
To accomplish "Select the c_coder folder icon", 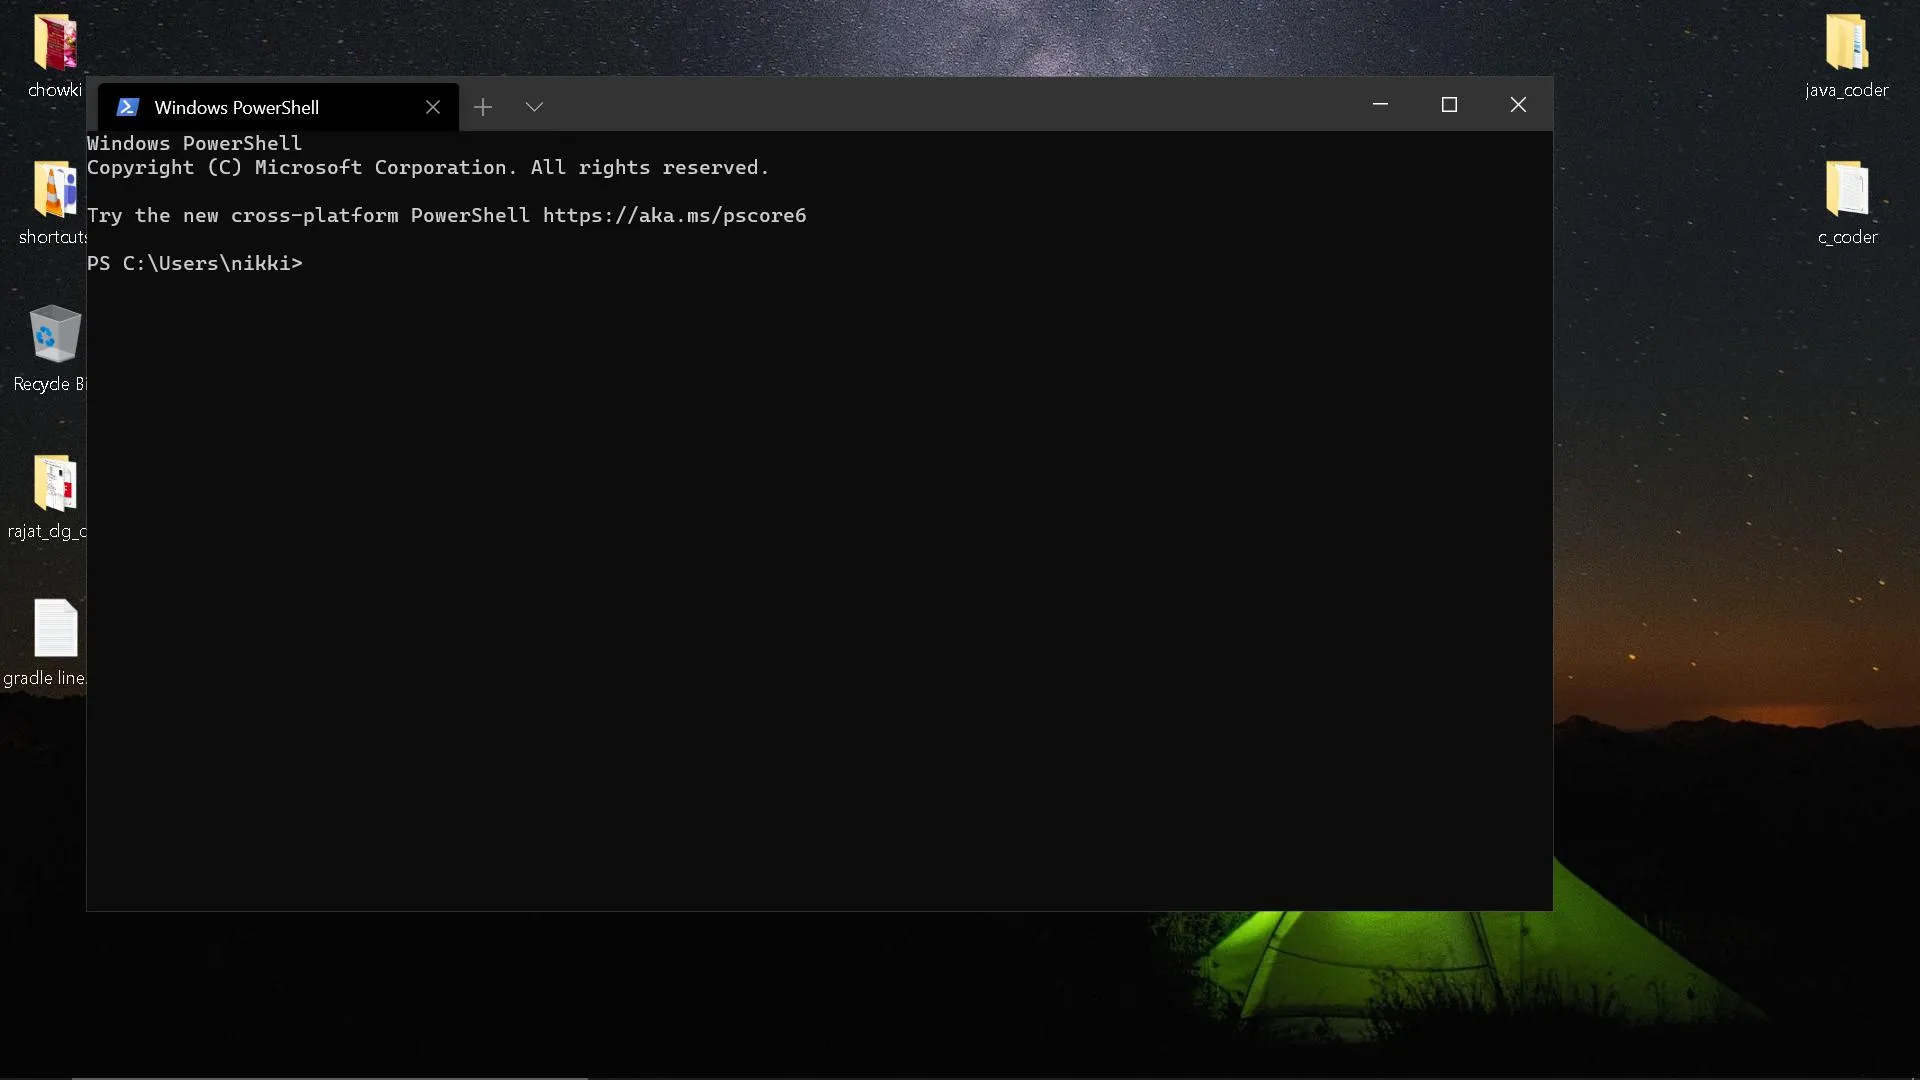I will tap(1846, 190).
